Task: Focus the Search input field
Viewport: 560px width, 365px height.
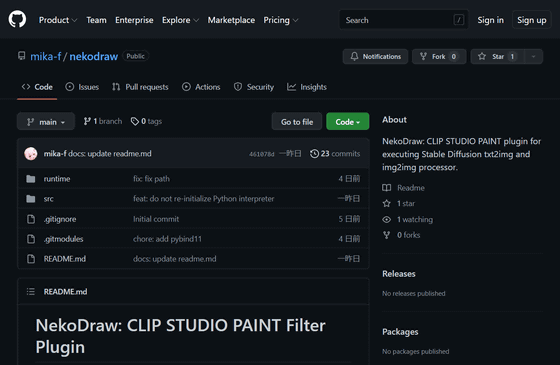Action: (x=404, y=20)
